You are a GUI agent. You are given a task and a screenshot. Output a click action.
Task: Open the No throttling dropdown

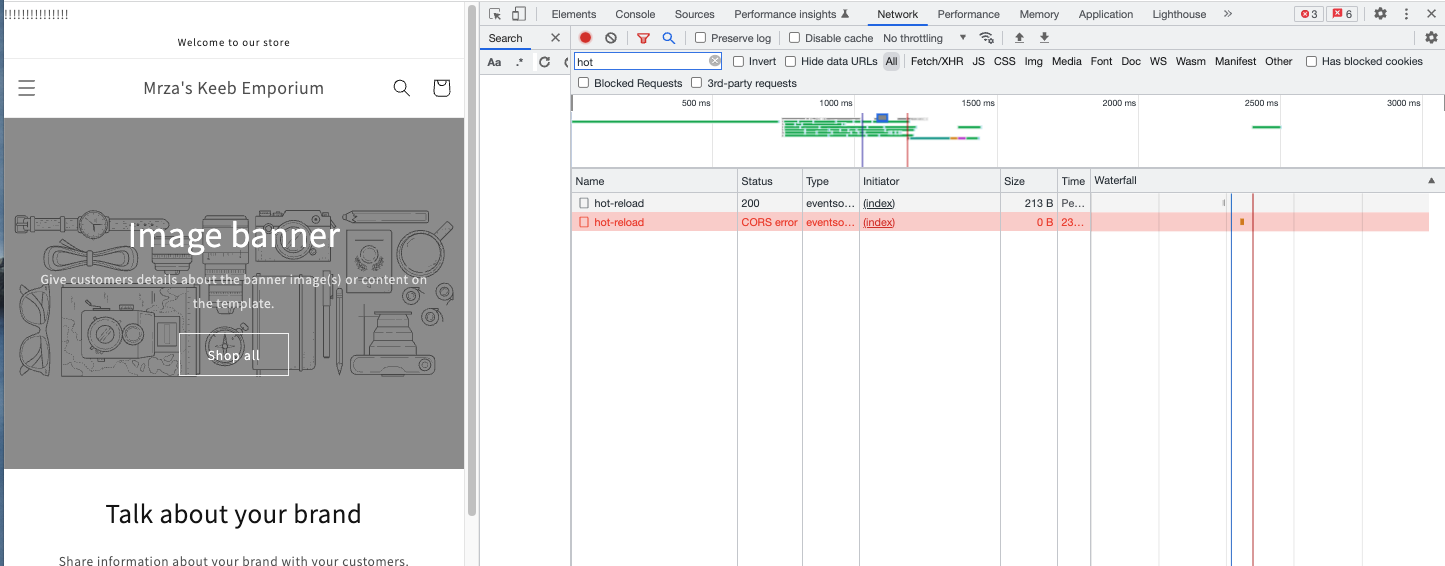point(925,38)
